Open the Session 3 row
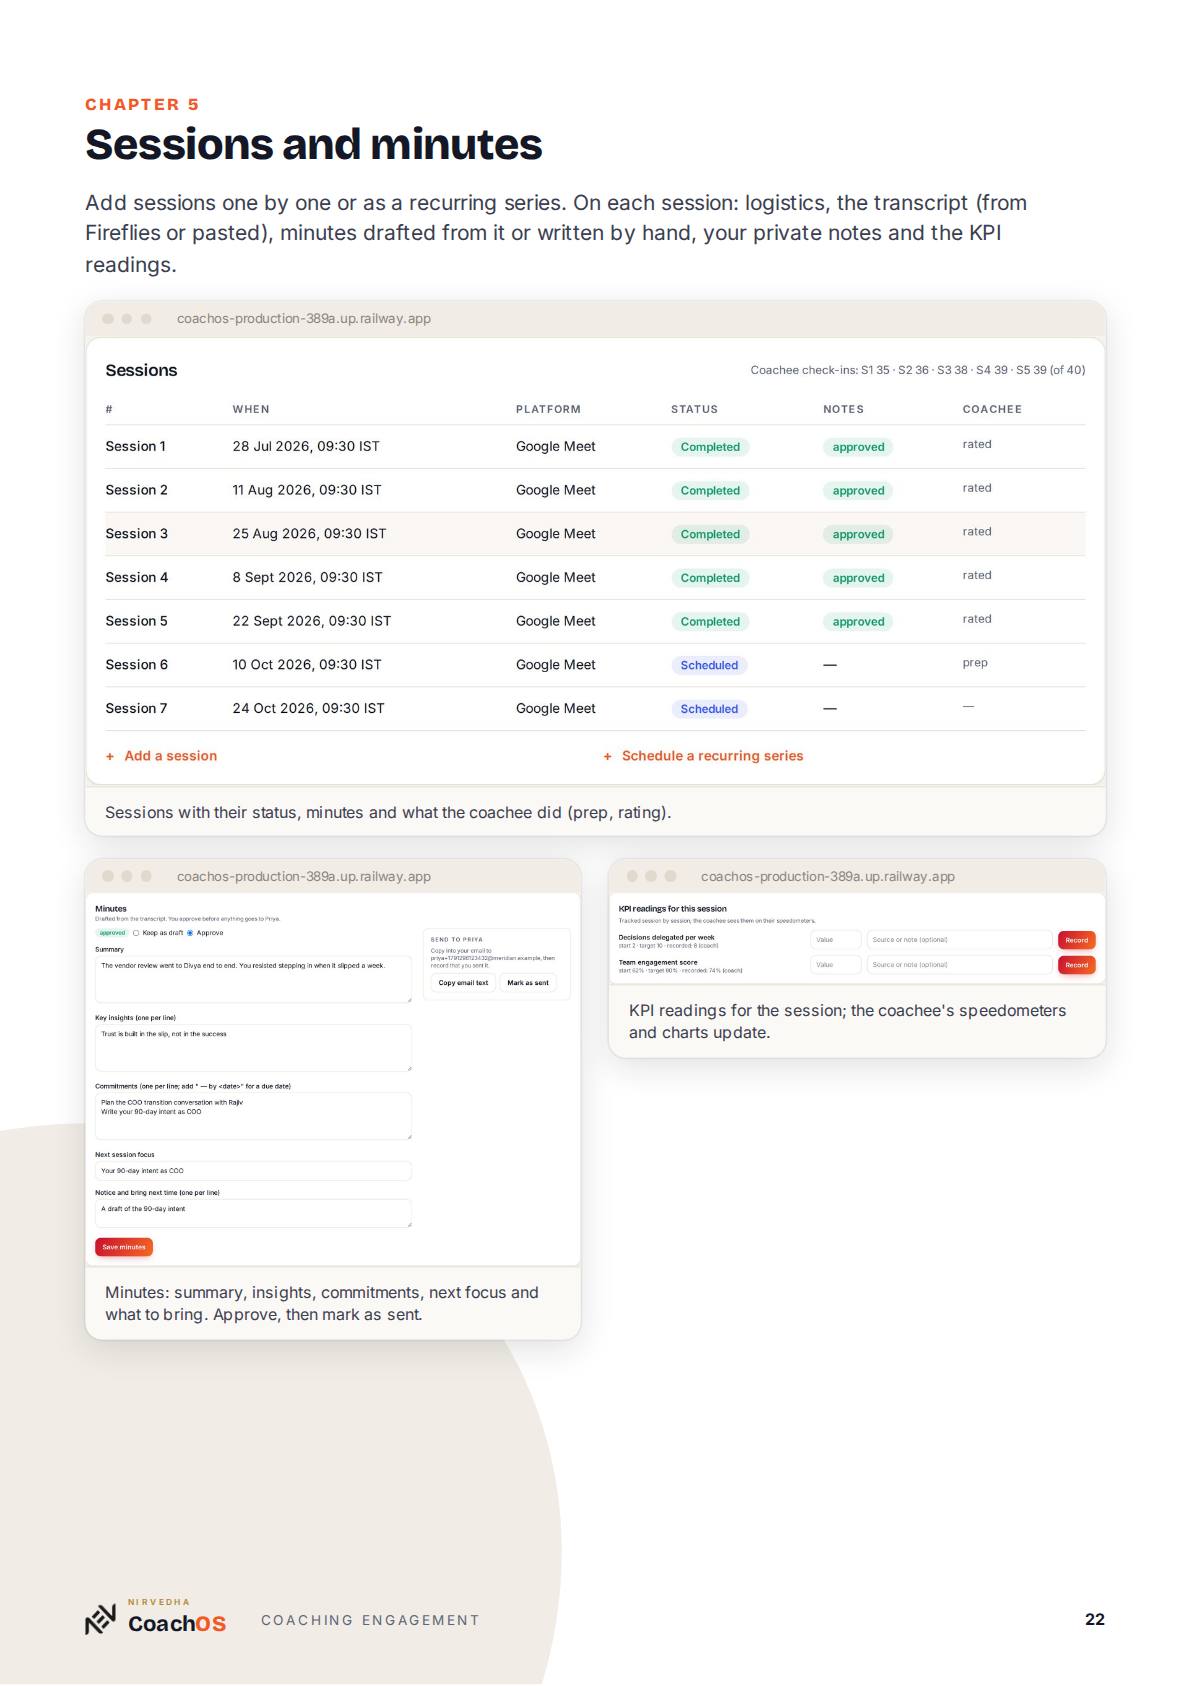This screenshot has height=1686, width=1191. tap(595, 534)
